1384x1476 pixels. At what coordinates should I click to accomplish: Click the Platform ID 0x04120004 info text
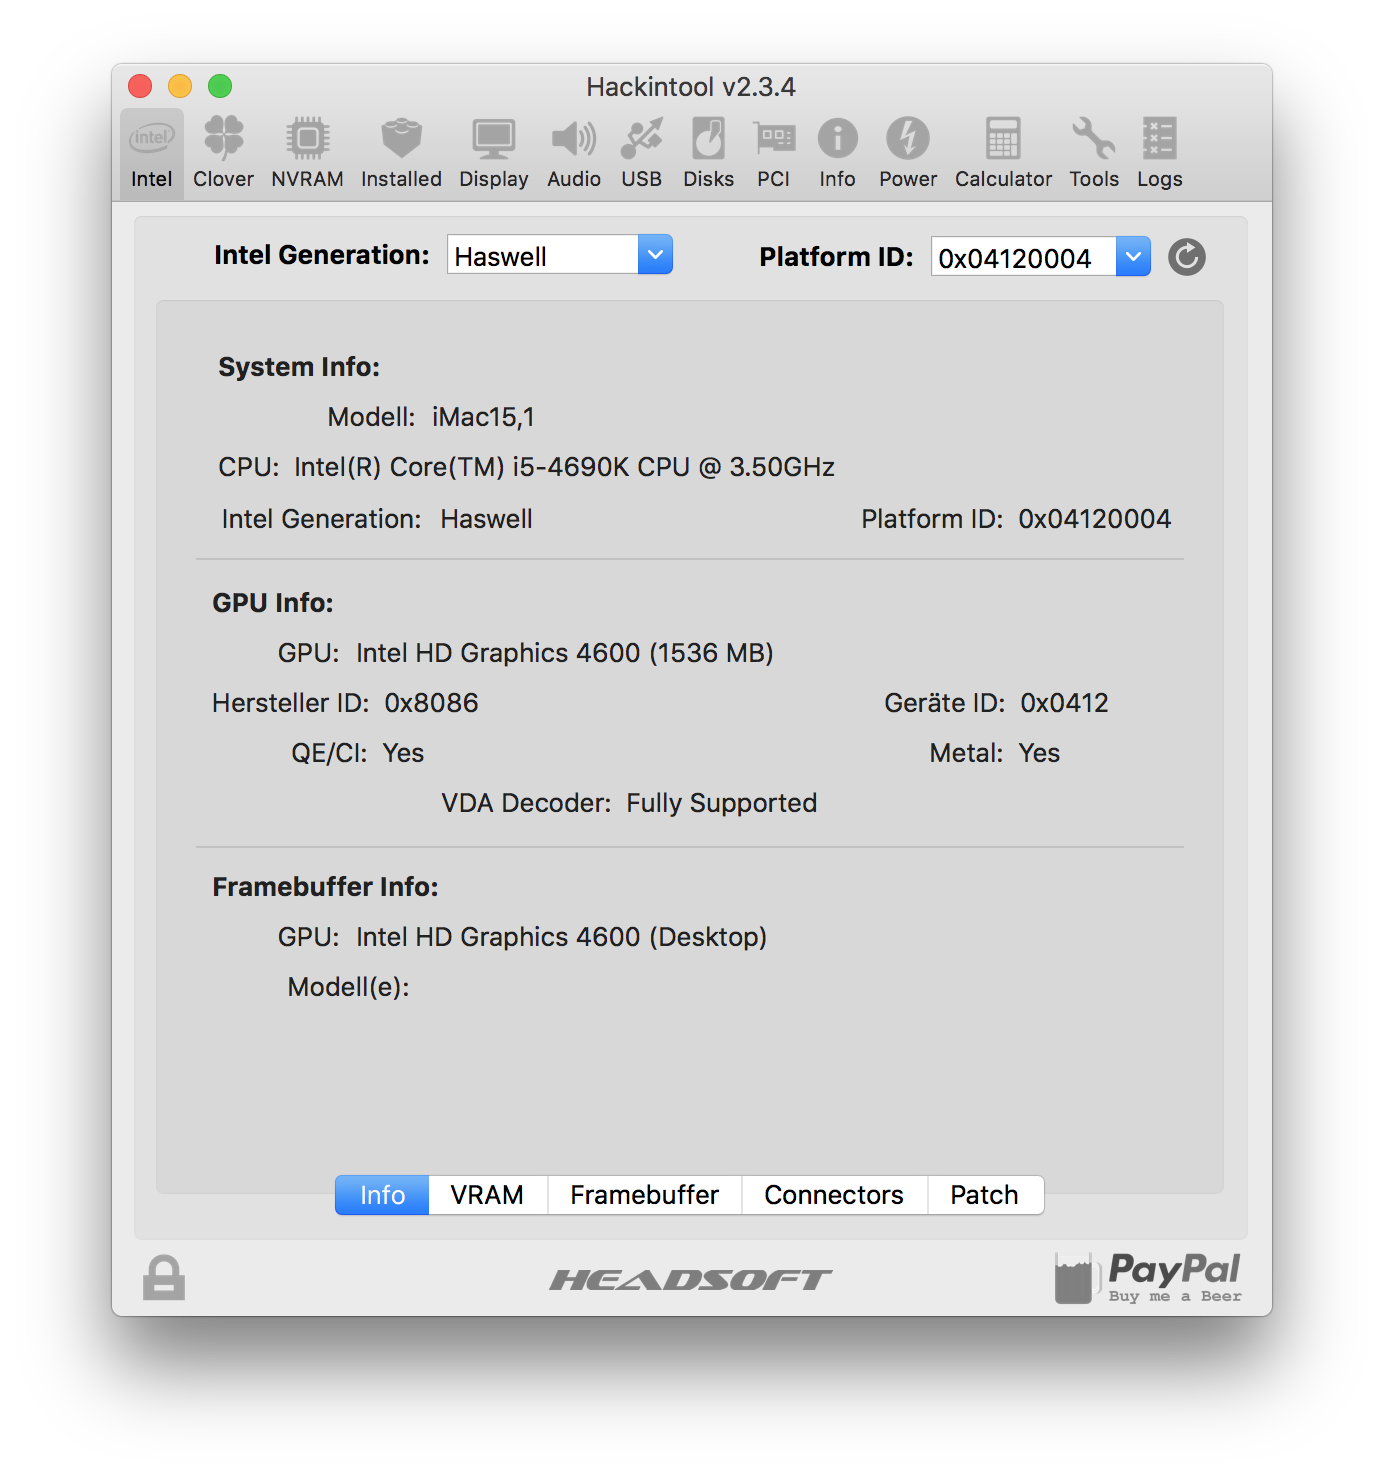(1094, 519)
